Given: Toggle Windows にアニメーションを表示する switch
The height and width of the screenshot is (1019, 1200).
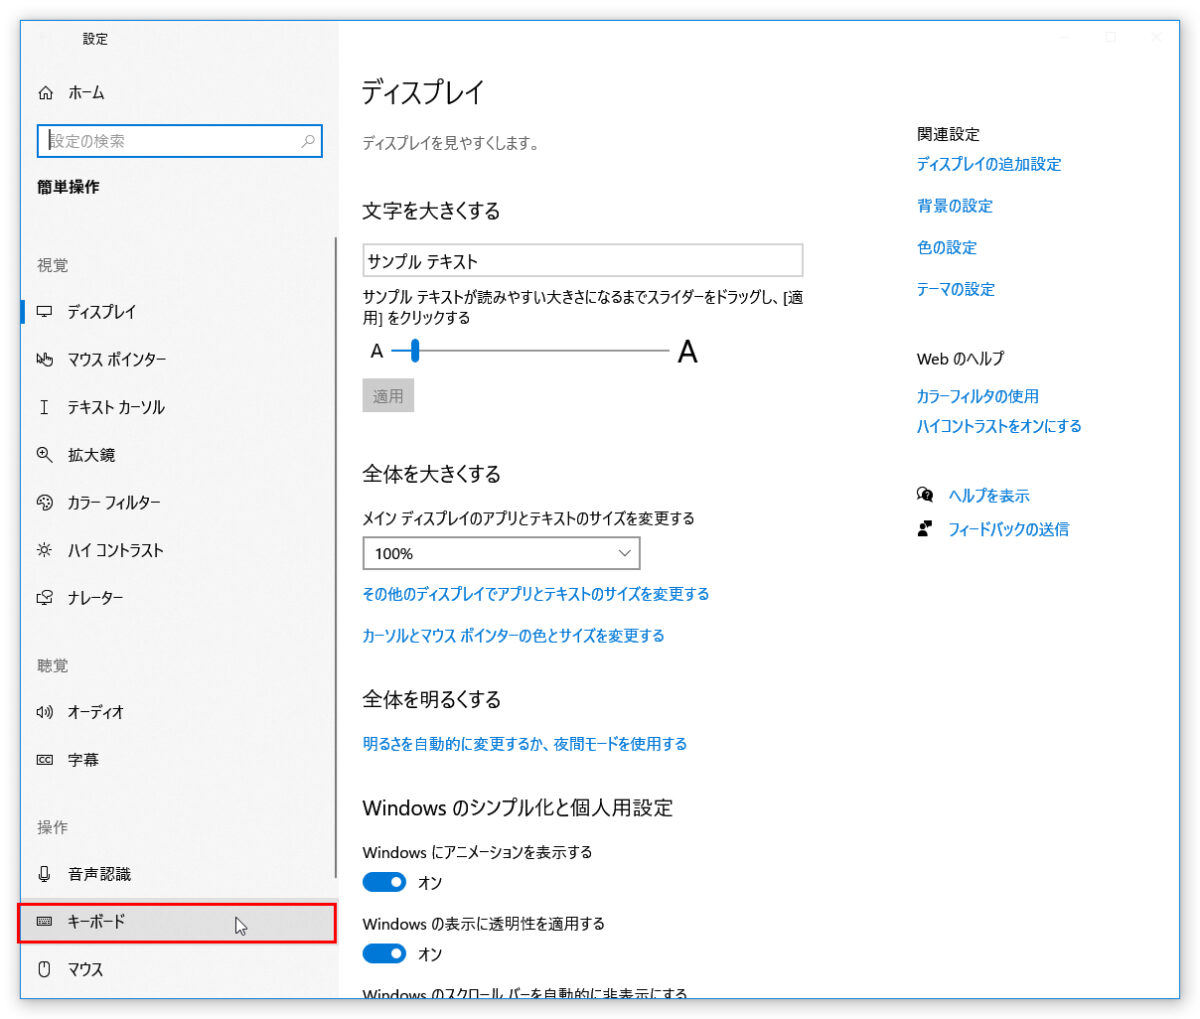Looking at the screenshot, I should pos(384,882).
